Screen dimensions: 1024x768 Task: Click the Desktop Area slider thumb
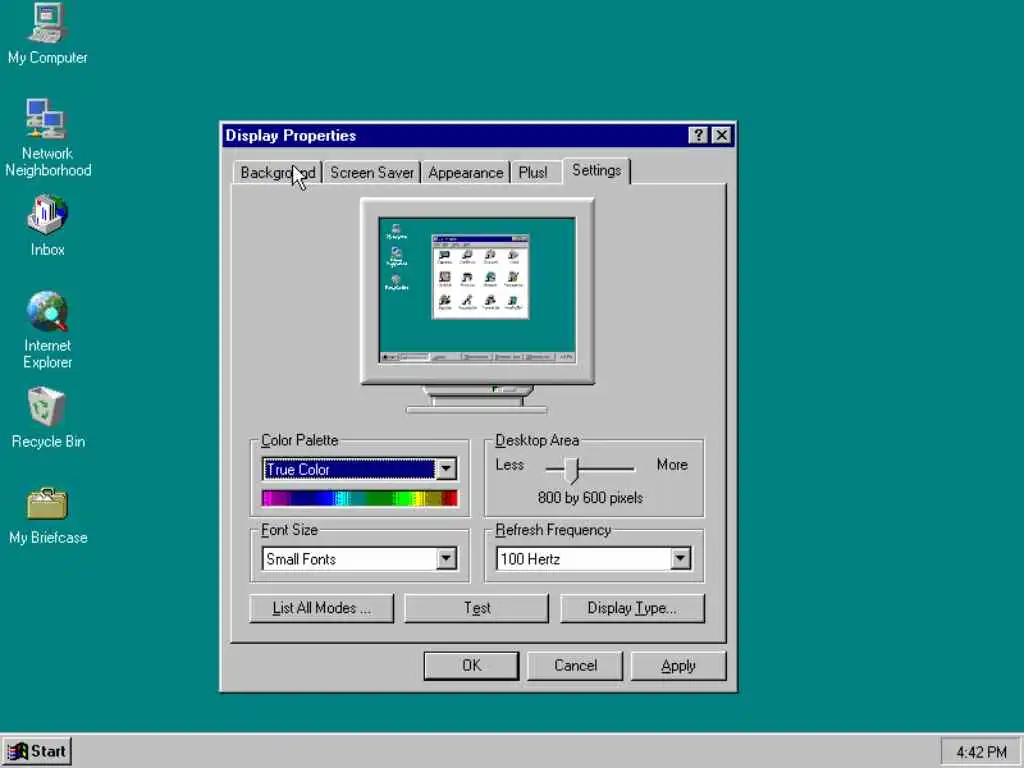click(x=572, y=470)
